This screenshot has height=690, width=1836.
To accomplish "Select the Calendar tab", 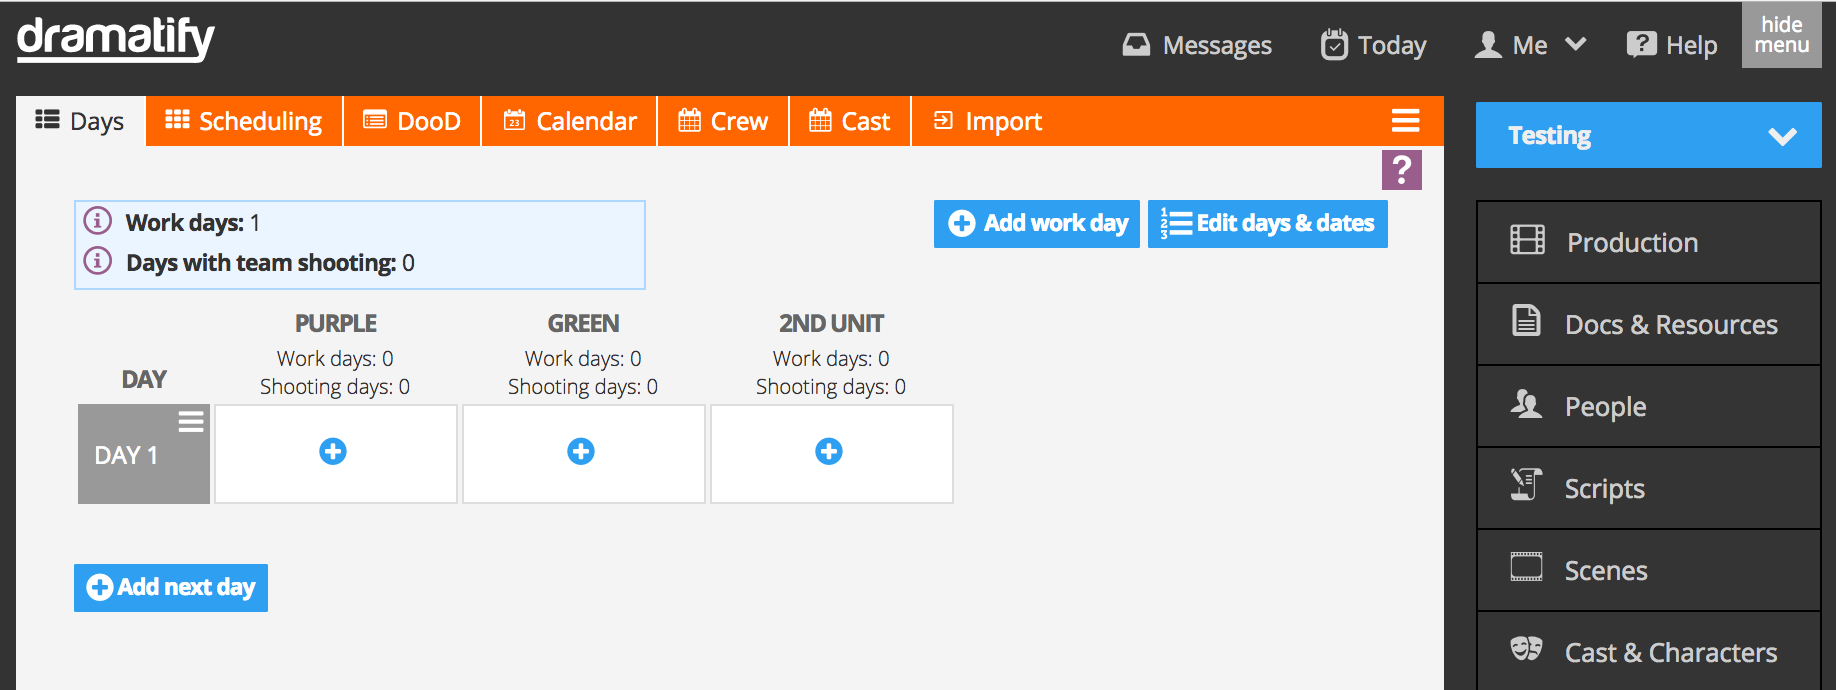I will click(x=569, y=121).
